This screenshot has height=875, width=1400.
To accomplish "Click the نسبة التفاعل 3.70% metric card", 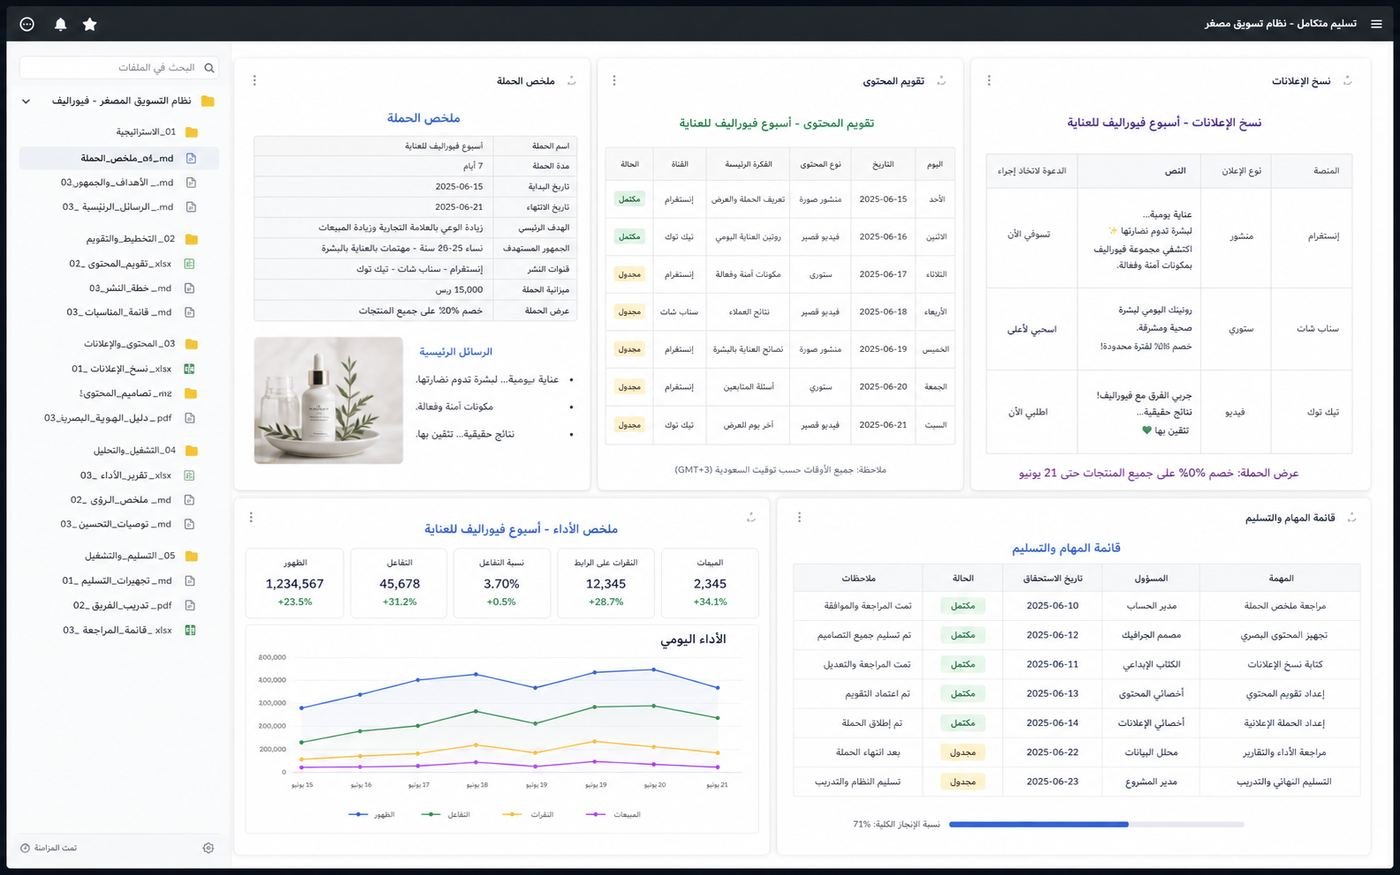I will coord(501,582).
